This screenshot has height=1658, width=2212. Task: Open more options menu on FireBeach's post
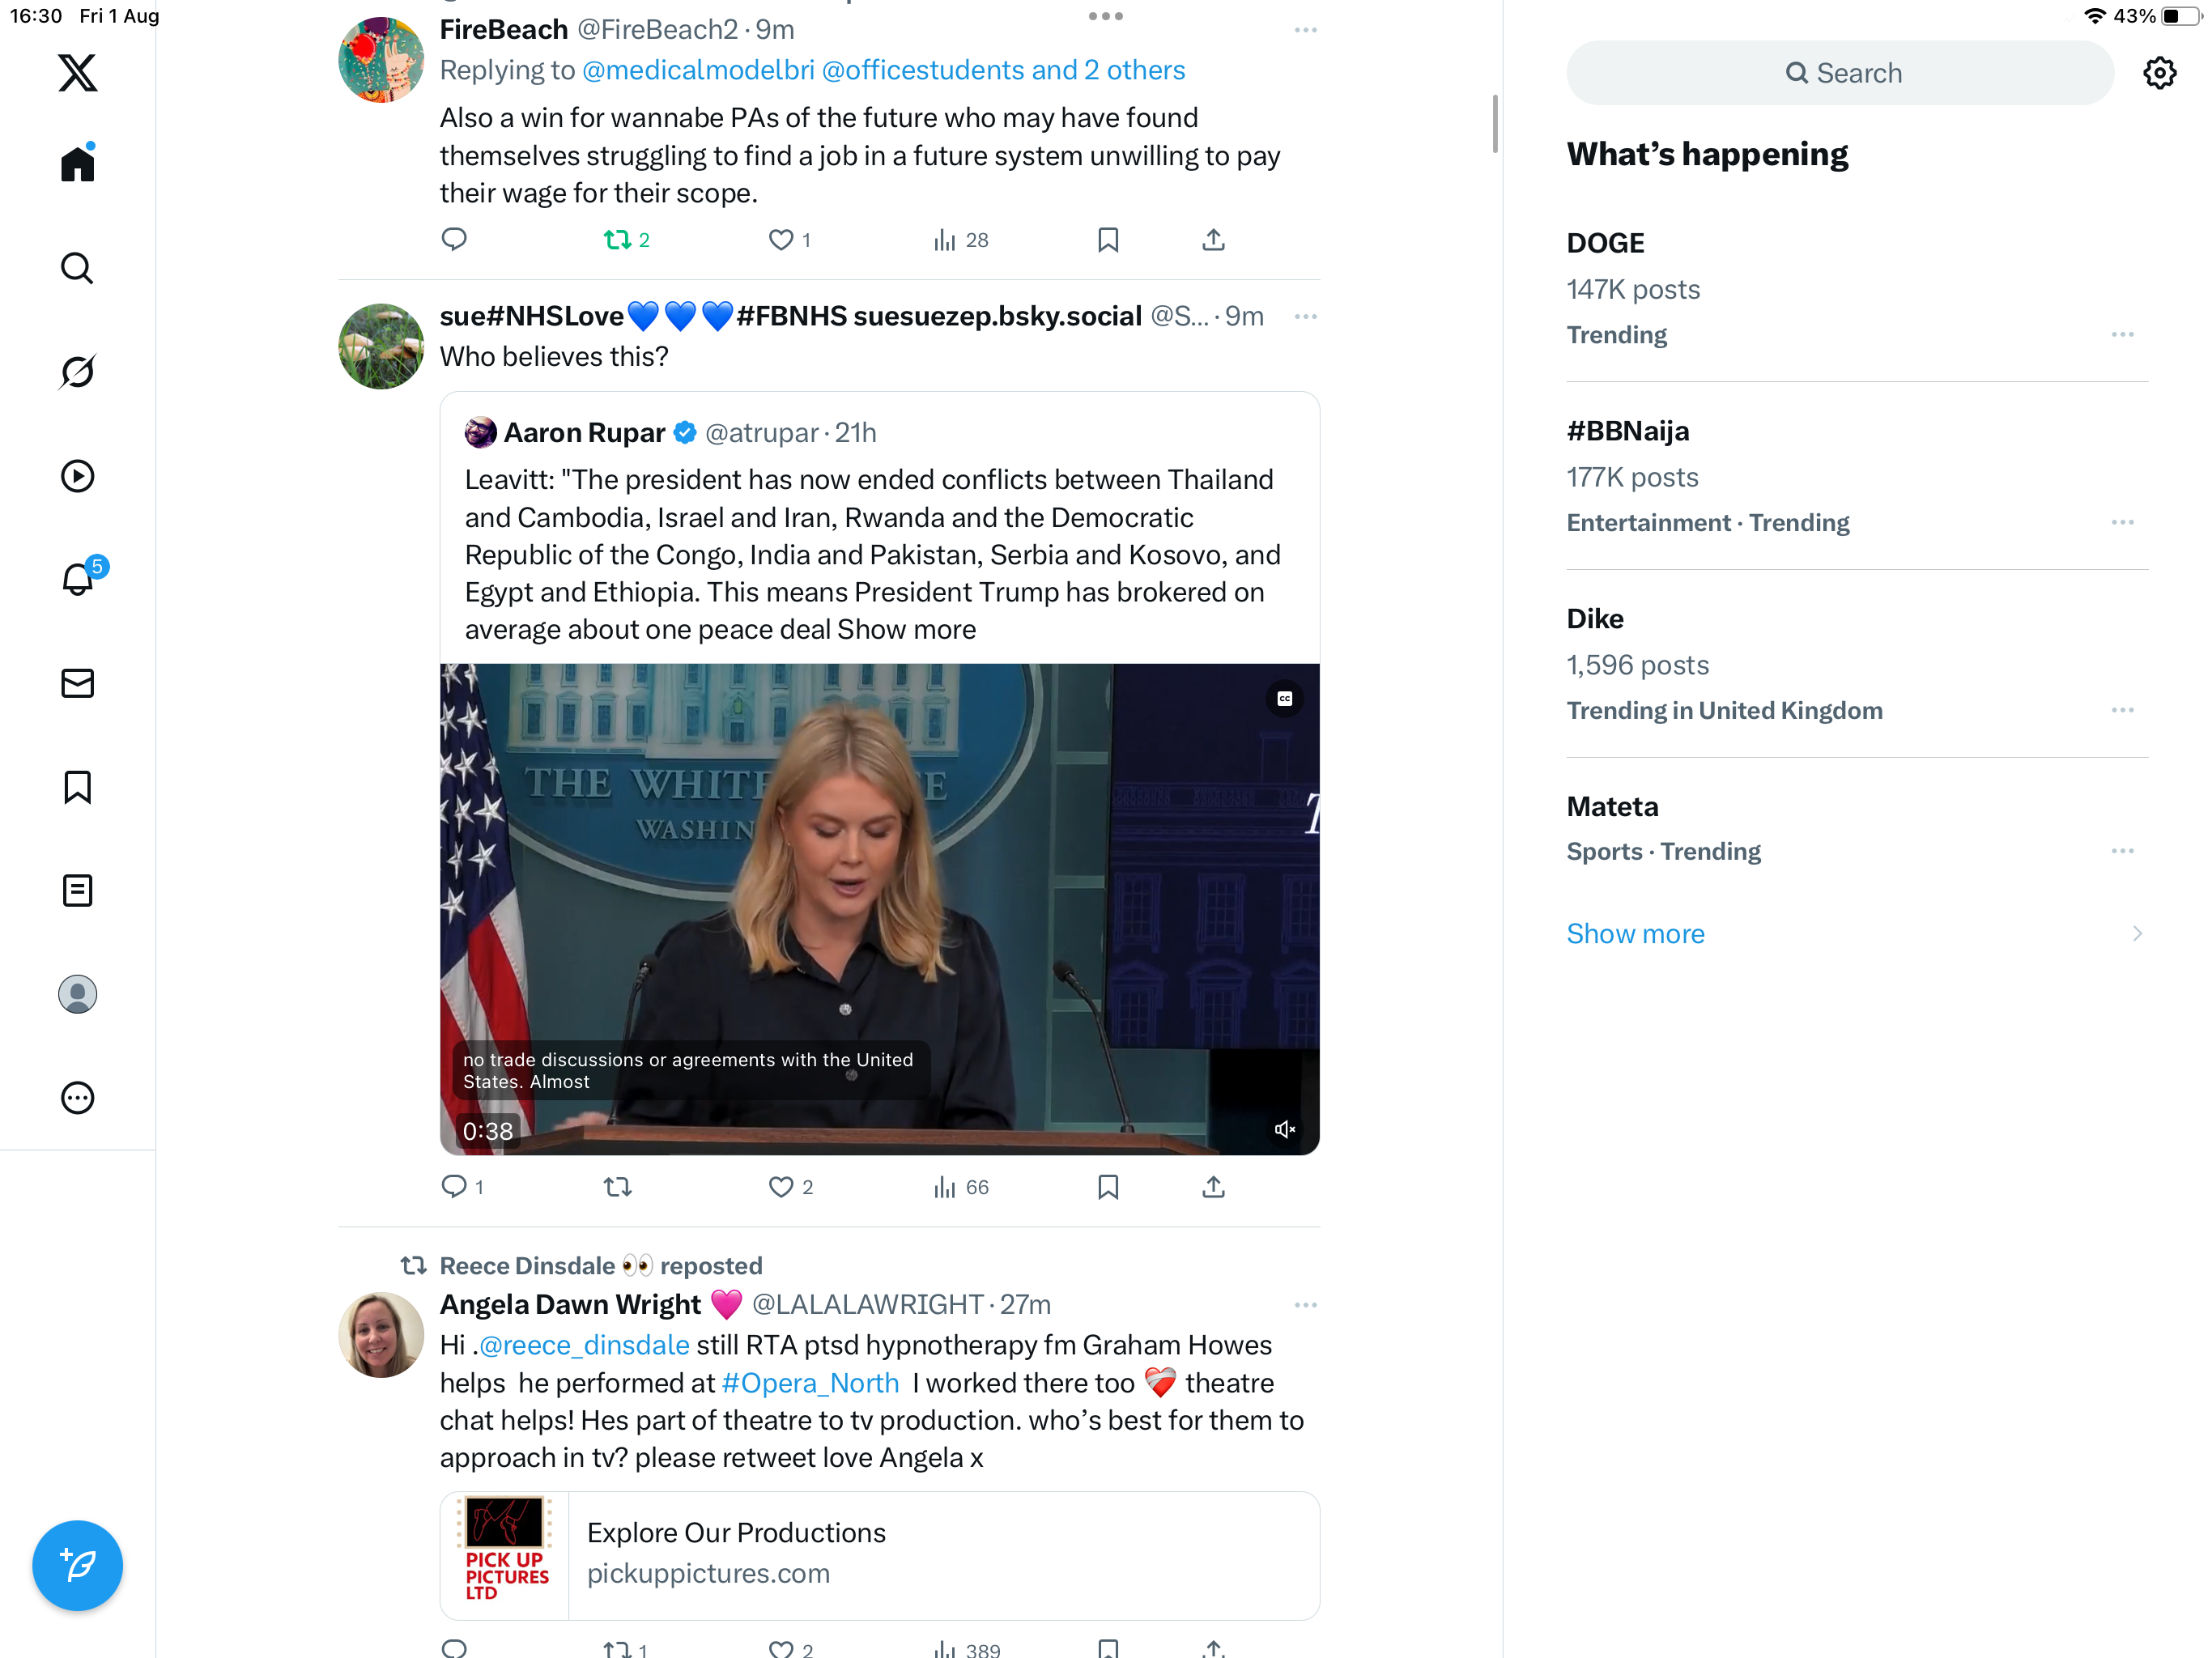click(1305, 30)
